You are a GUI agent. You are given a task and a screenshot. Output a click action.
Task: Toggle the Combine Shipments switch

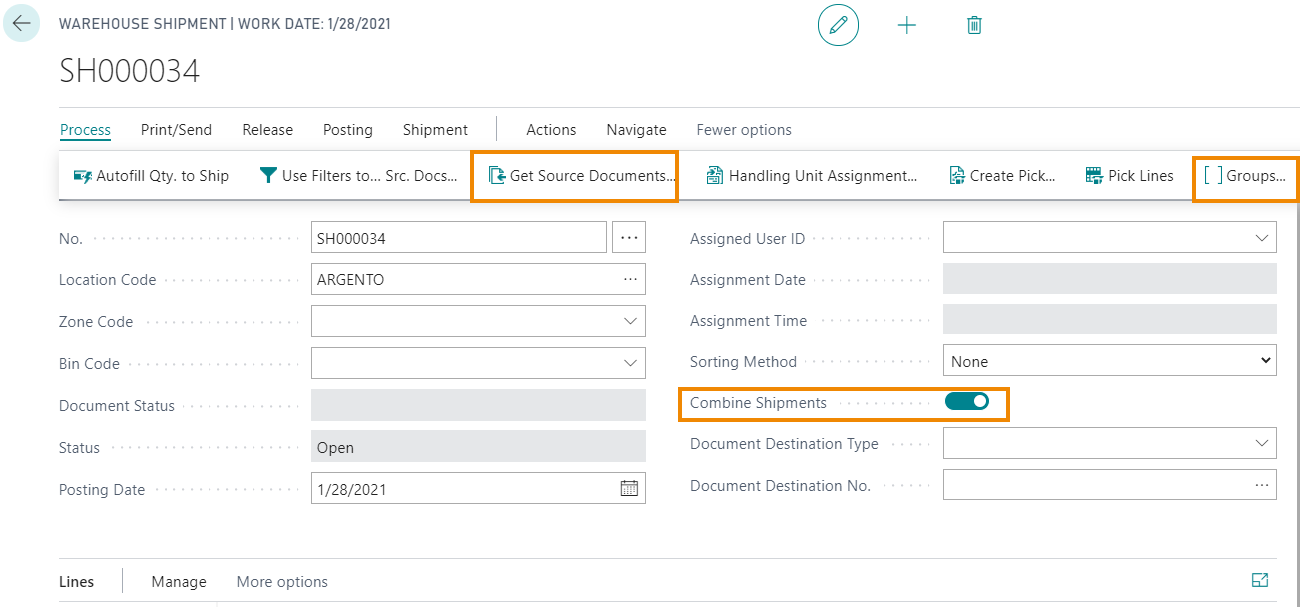click(966, 402)
